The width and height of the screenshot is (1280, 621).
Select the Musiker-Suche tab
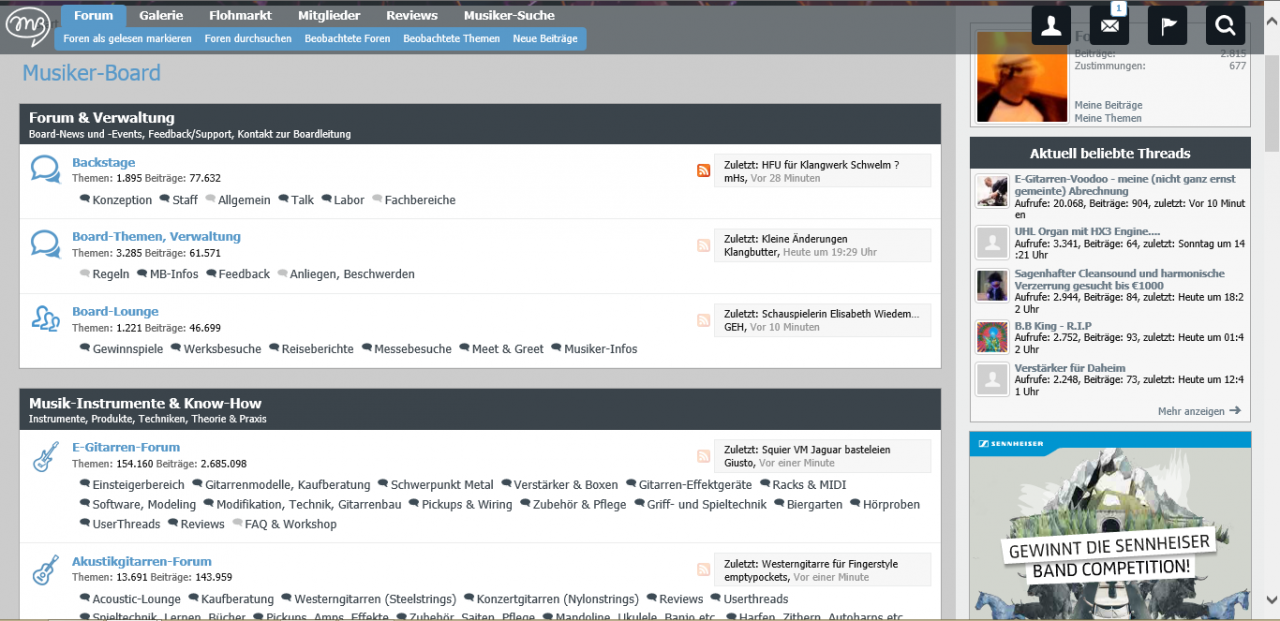click(509, 15)
